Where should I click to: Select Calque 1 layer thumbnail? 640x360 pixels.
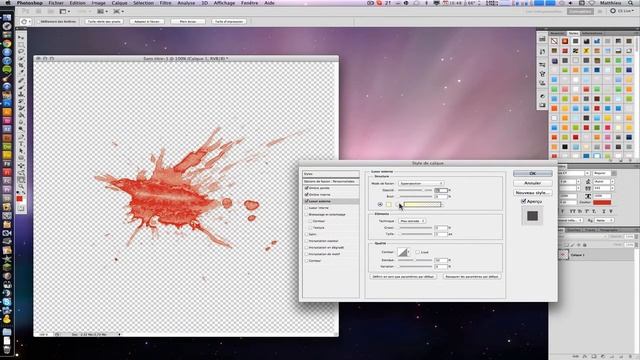click(564, 255)
